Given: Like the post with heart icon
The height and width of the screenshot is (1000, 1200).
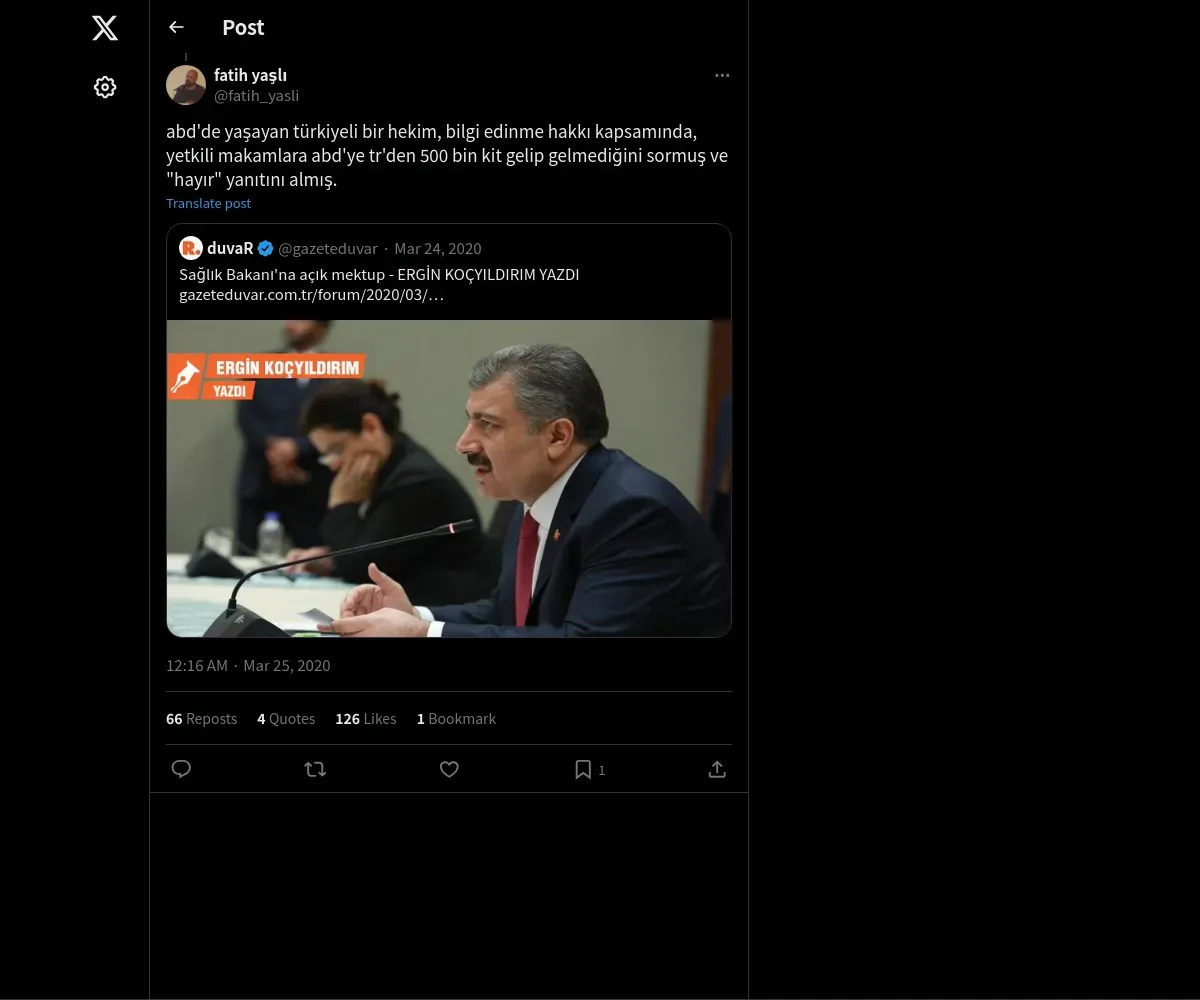Looking at the screenshot, I should pyautogui.click(x=449, y=769).
